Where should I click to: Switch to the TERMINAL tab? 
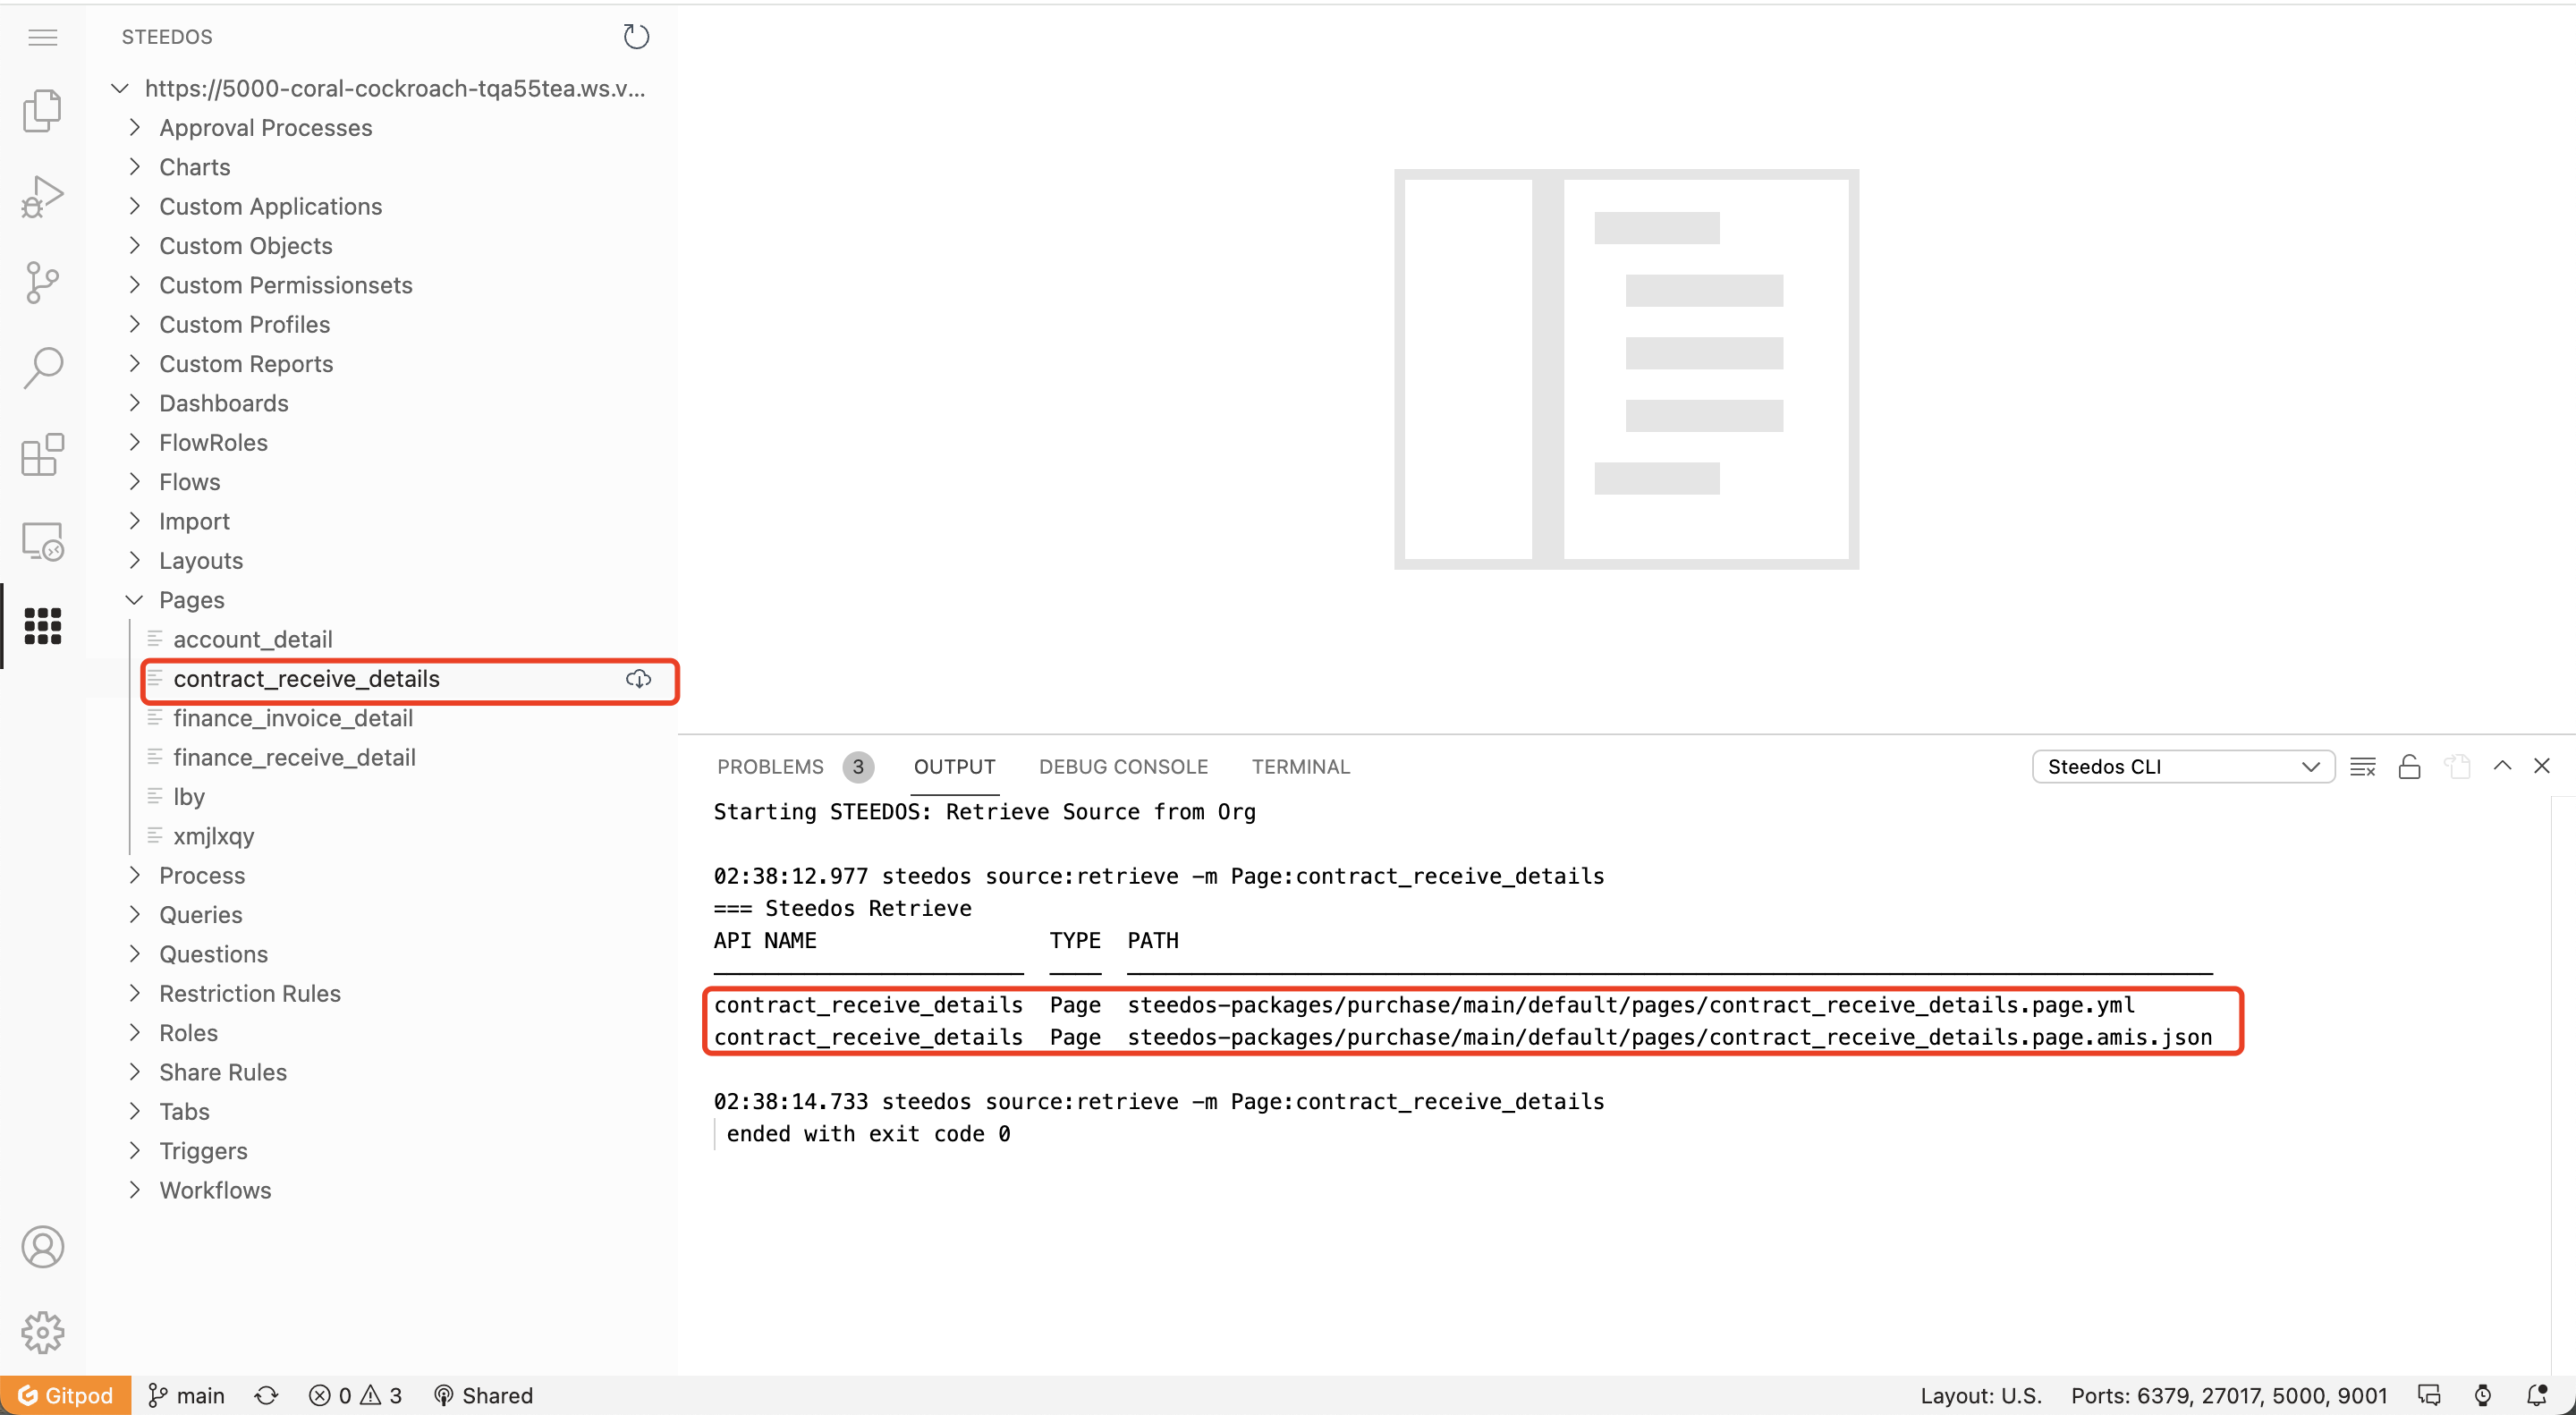point(1300,767)
